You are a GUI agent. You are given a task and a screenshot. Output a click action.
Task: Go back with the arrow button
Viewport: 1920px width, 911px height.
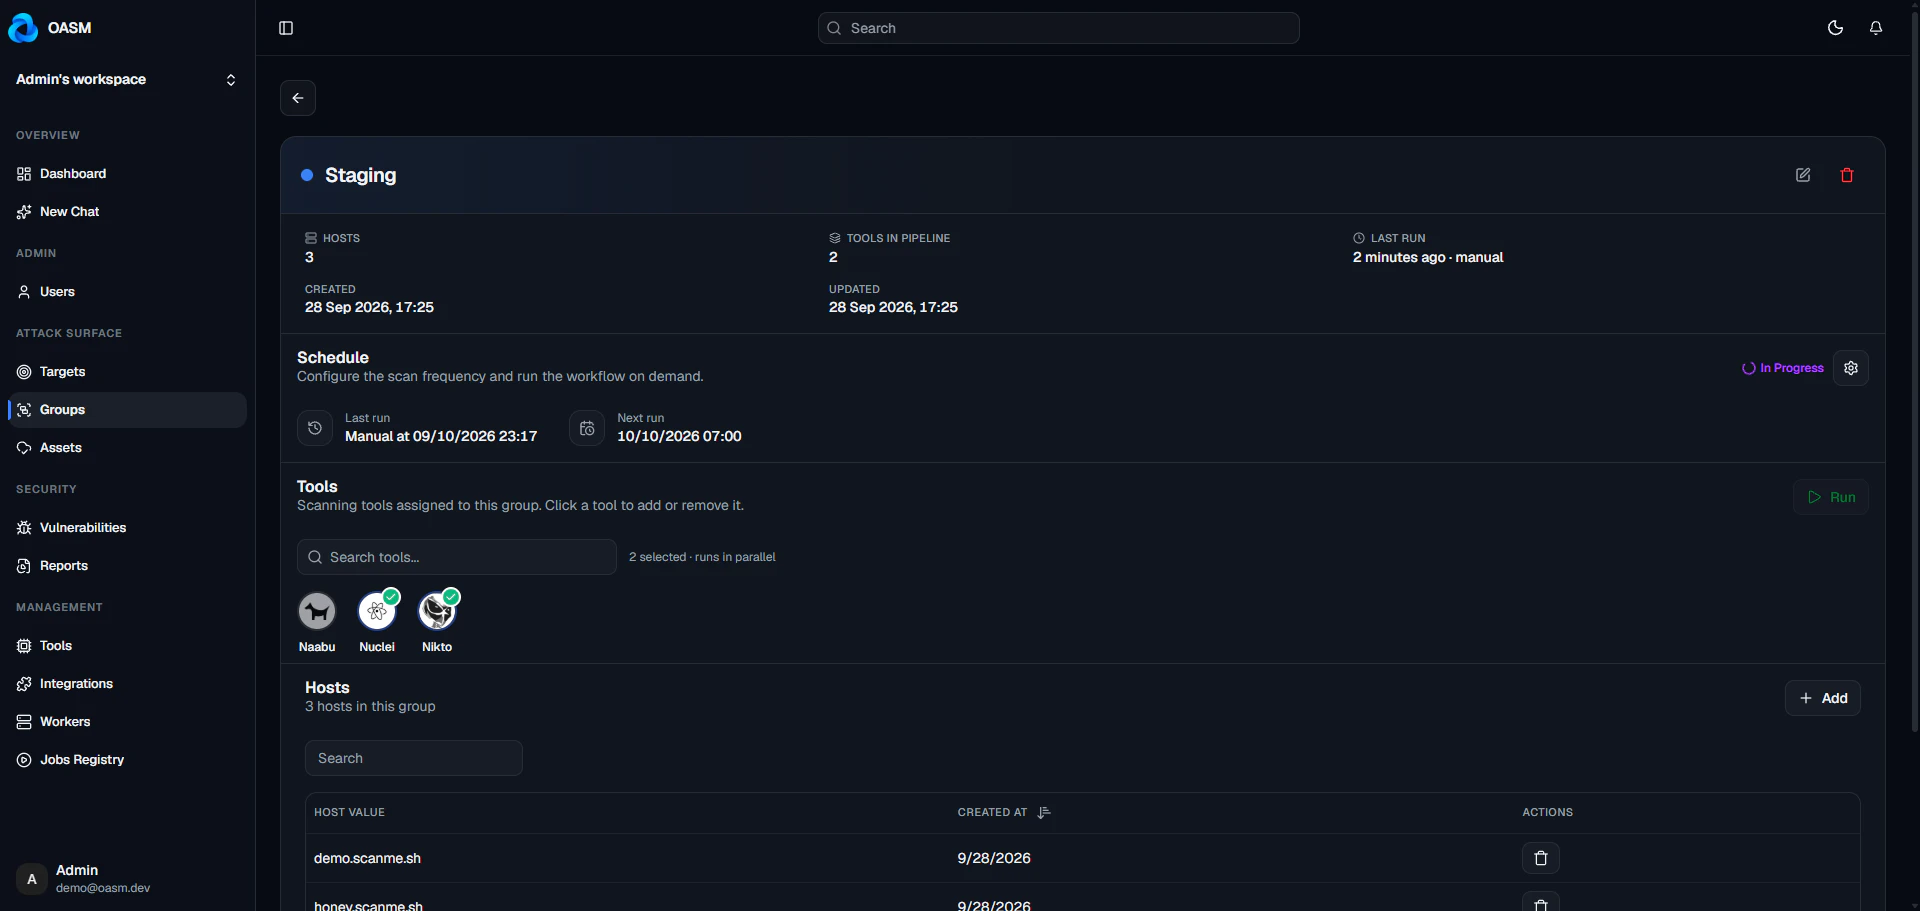click(x=298, y=98)
